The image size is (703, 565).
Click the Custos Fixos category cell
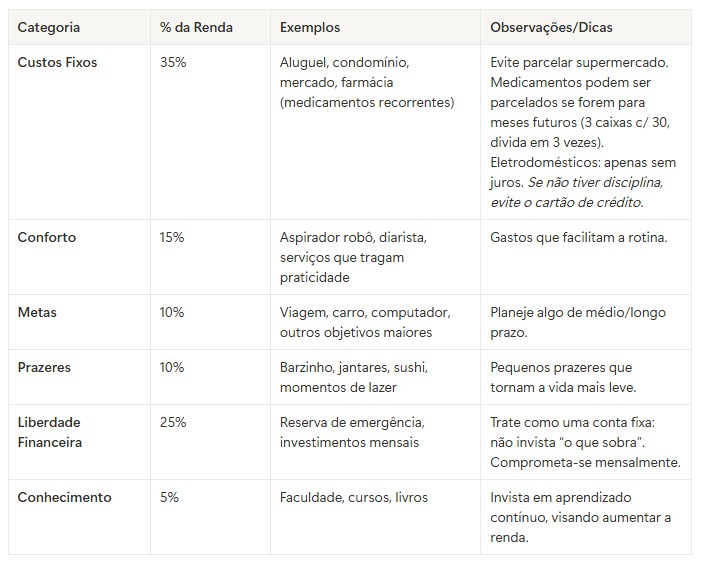[58, 62]
